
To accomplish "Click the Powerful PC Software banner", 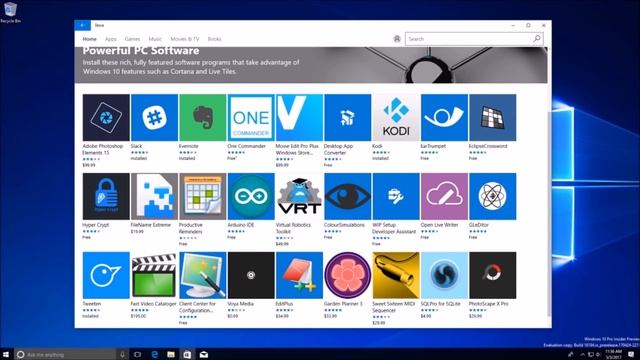I will click(x=311, y=65).
